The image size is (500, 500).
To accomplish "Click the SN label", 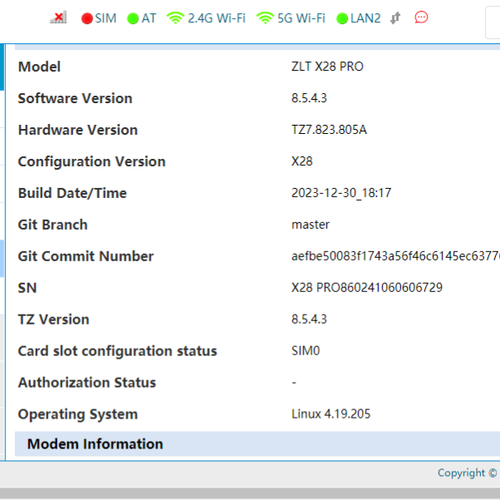I will point(27,288).
